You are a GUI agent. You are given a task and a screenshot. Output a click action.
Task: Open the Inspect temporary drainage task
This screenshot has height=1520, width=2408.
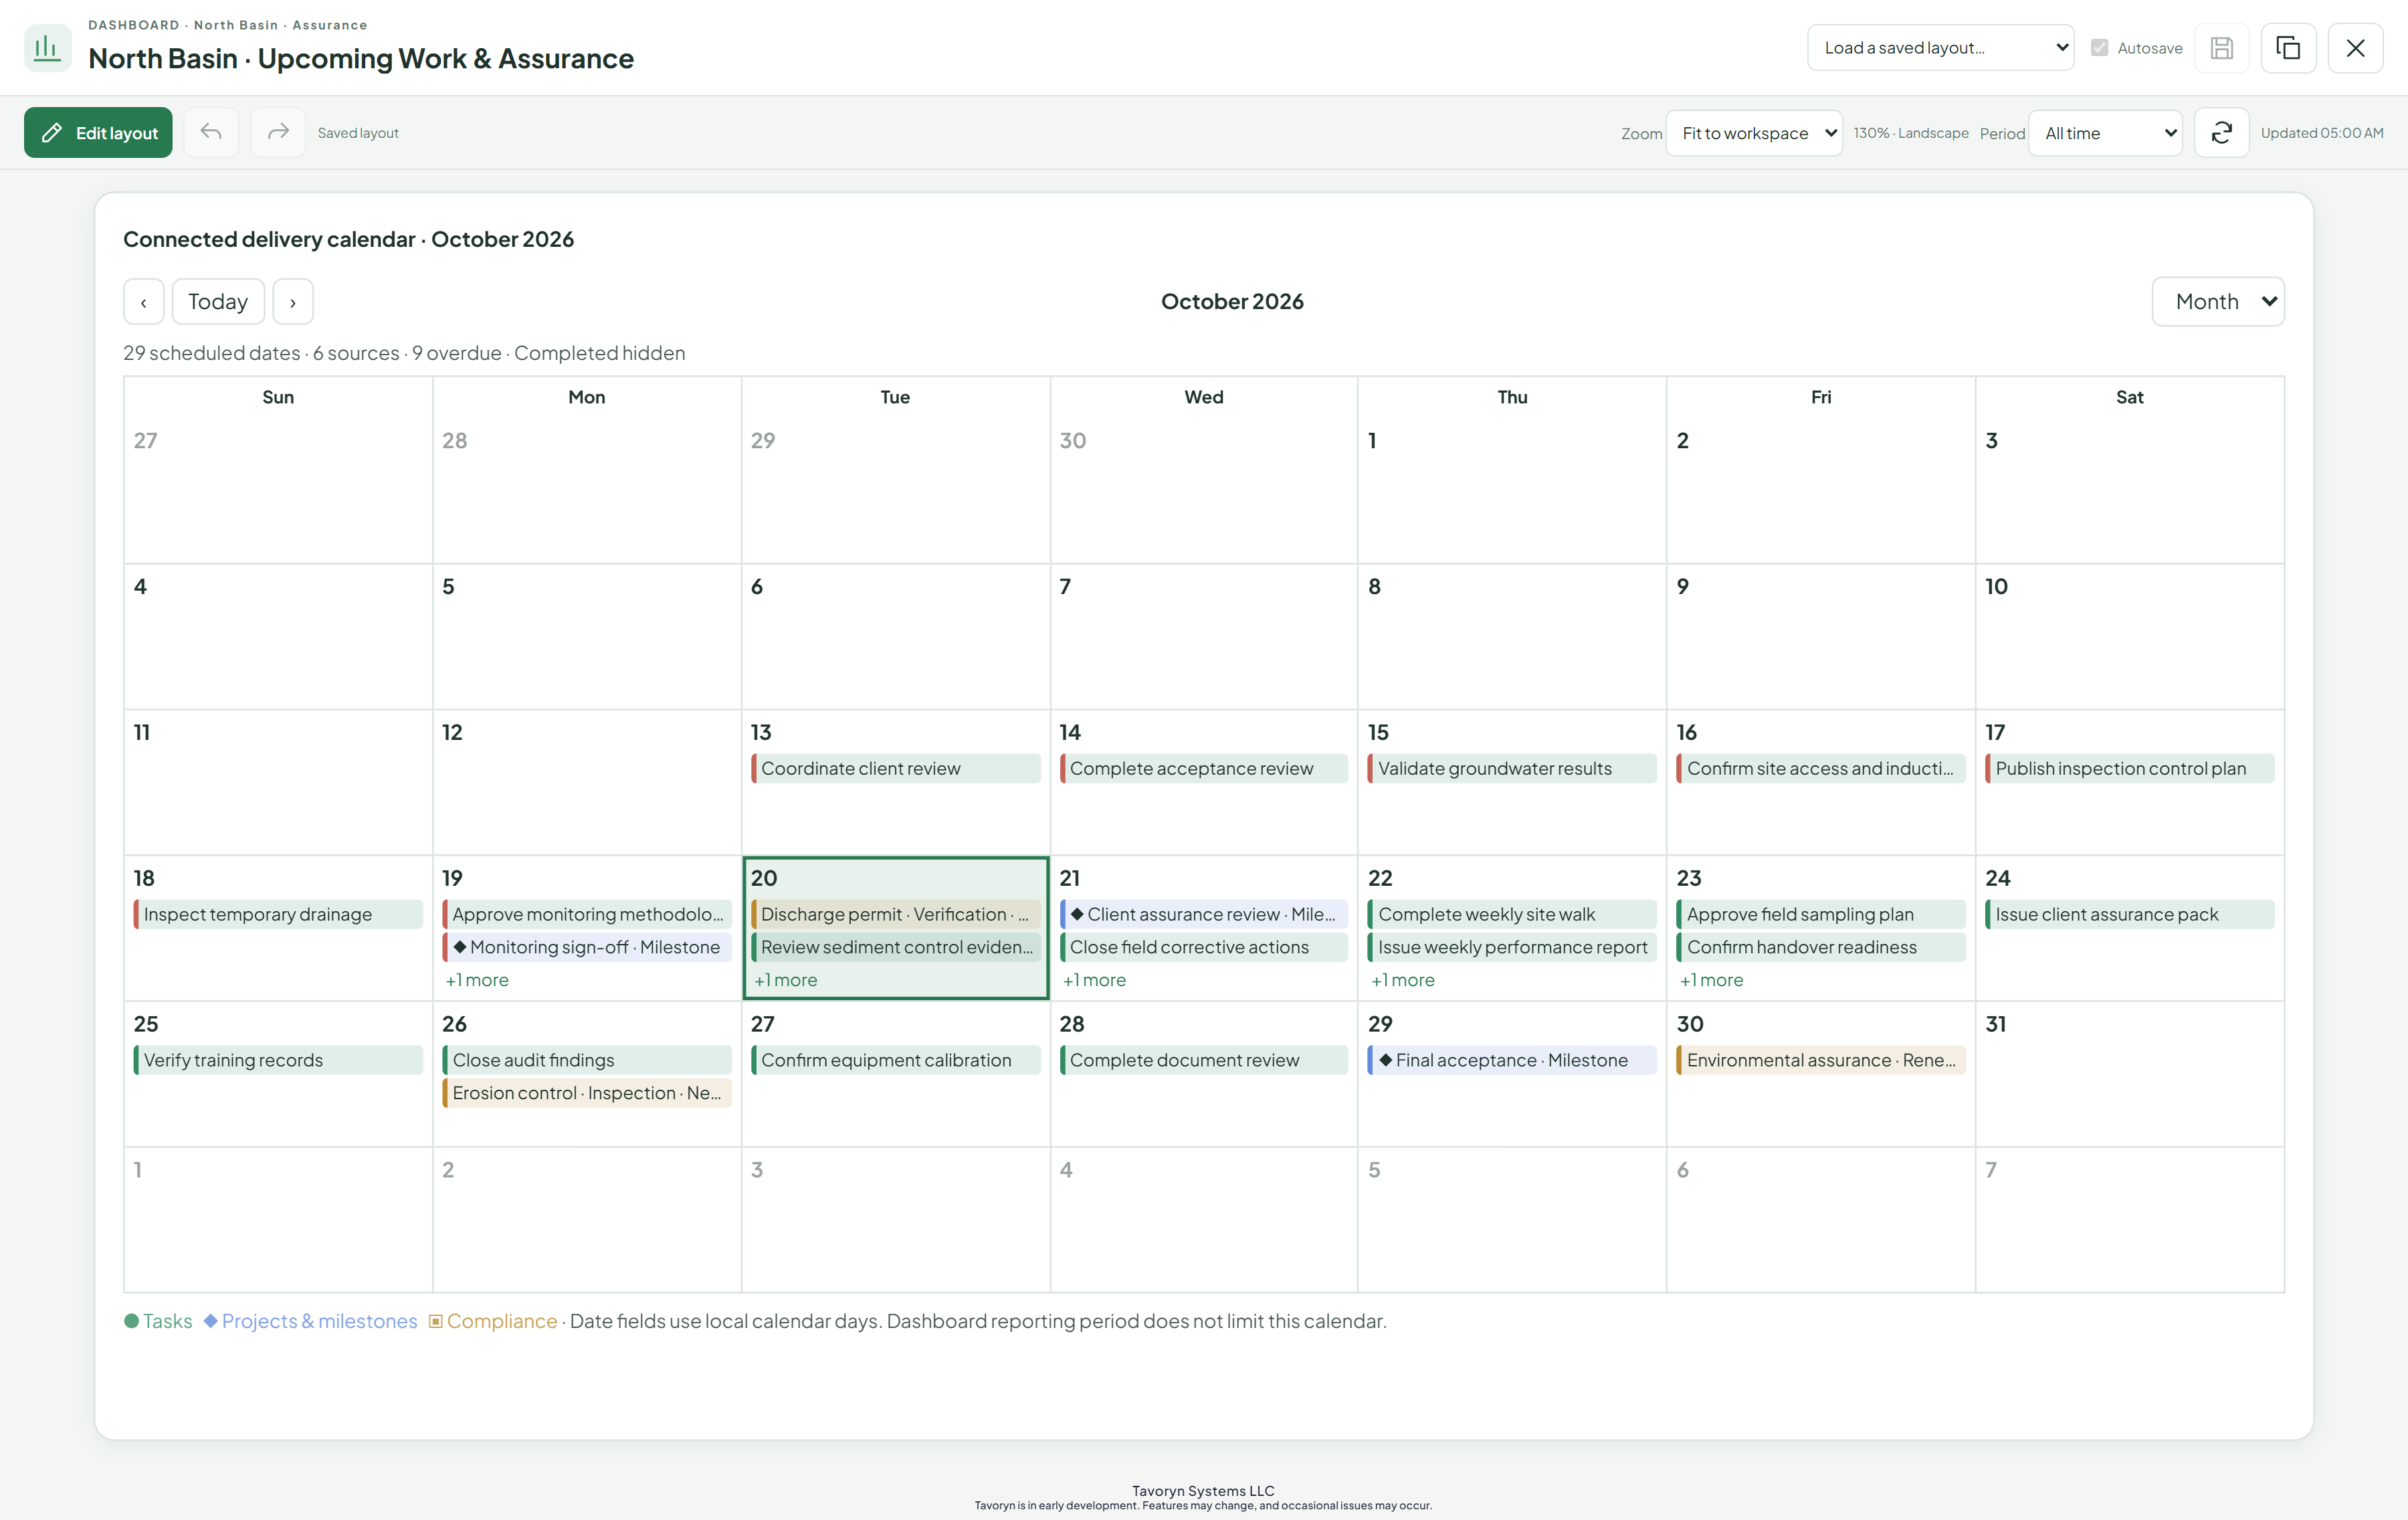(x=278, y=914)
